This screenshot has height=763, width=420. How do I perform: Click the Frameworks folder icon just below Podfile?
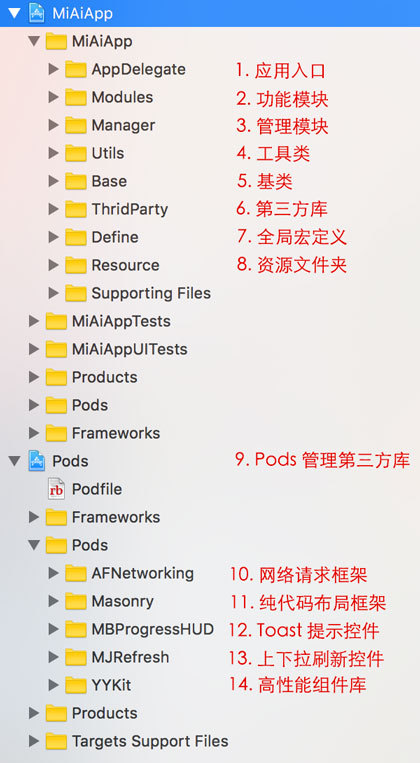[x=56, y=517]
